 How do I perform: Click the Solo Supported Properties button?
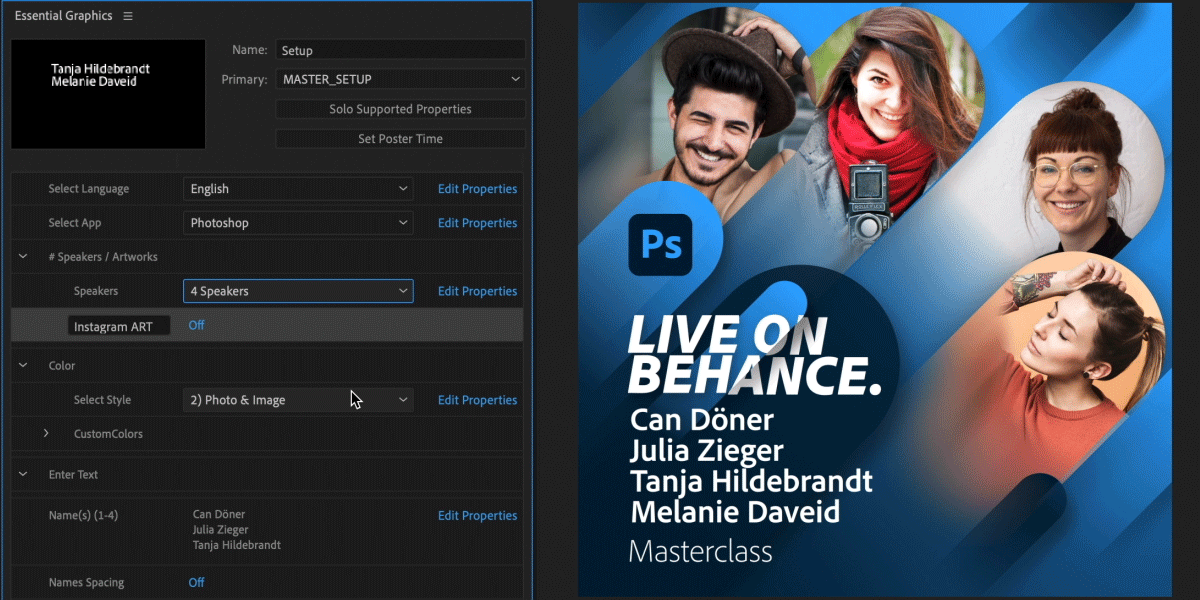(400, 109)
